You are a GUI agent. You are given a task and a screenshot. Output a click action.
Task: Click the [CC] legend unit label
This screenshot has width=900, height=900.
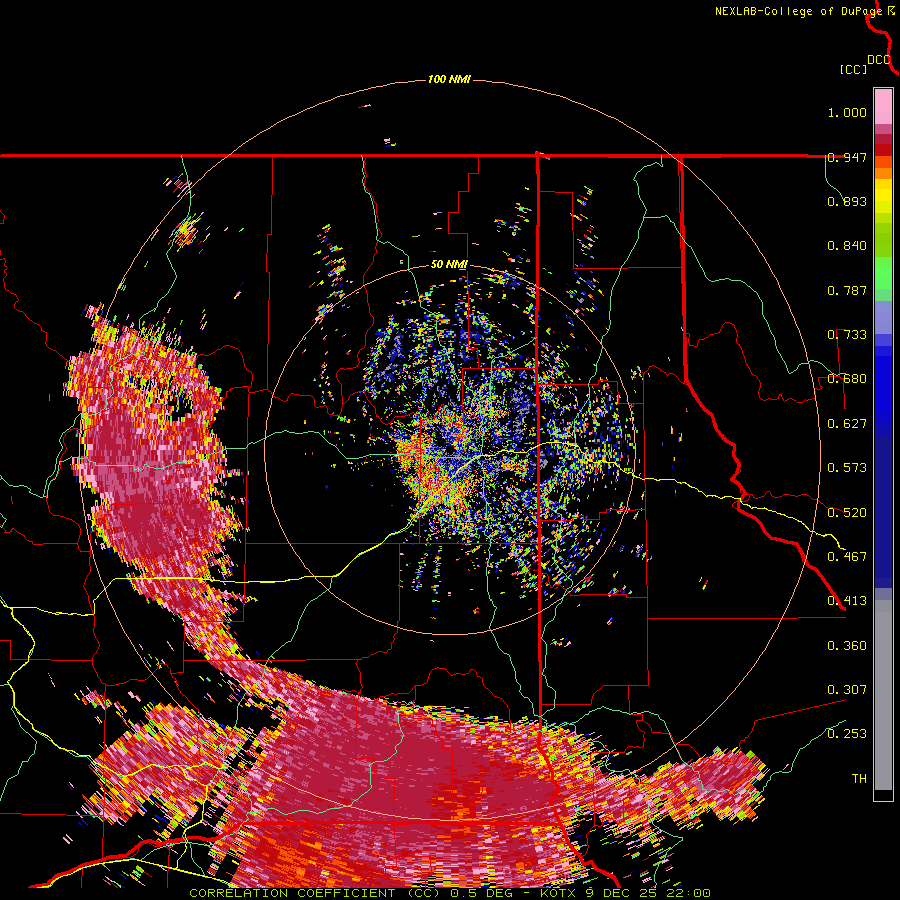click(853, 69)
